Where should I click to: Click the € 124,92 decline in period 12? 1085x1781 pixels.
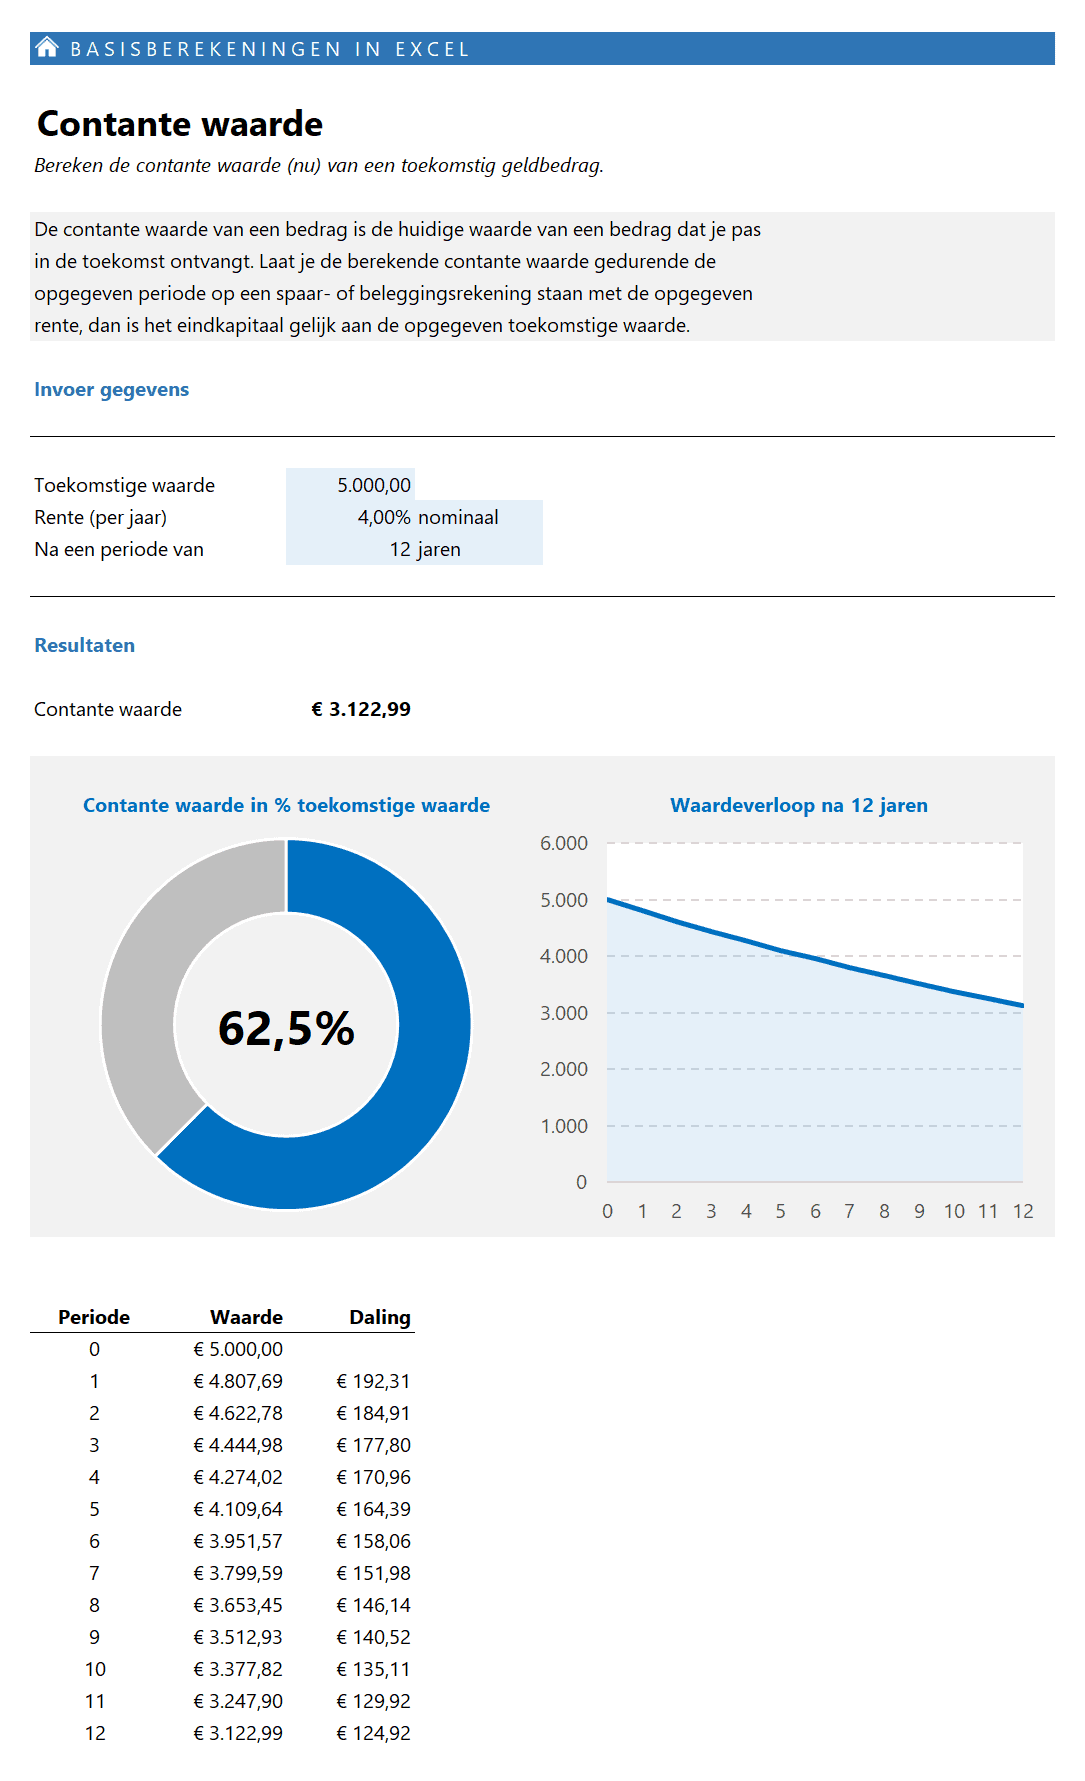coord(373,1733)
